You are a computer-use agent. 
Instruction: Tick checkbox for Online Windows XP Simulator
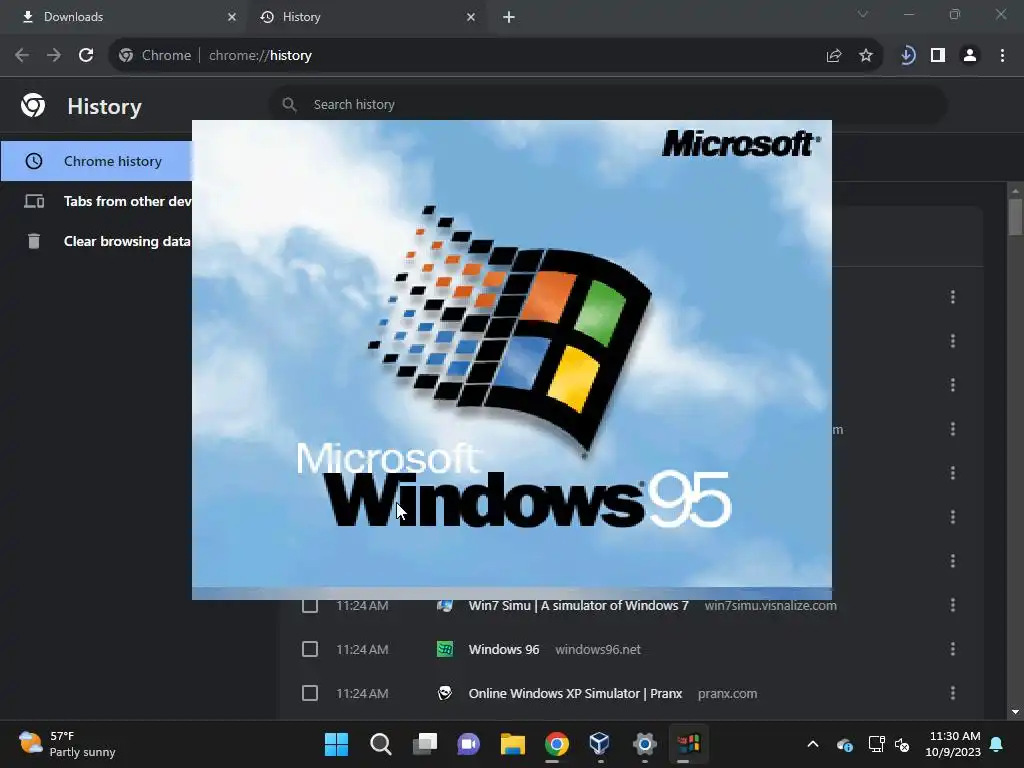tap(310, 693)
